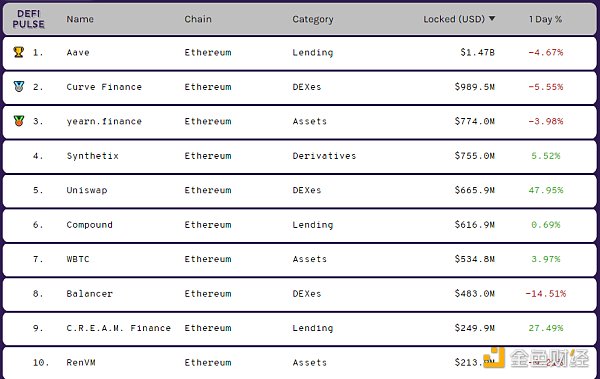Click the bronze medal icon for yearn.finance
The image size is (600, 379).
click(19, 121)
